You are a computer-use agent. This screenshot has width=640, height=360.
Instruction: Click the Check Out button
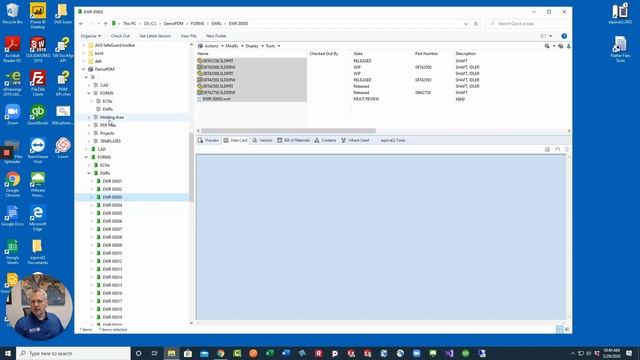coord(120,36)
